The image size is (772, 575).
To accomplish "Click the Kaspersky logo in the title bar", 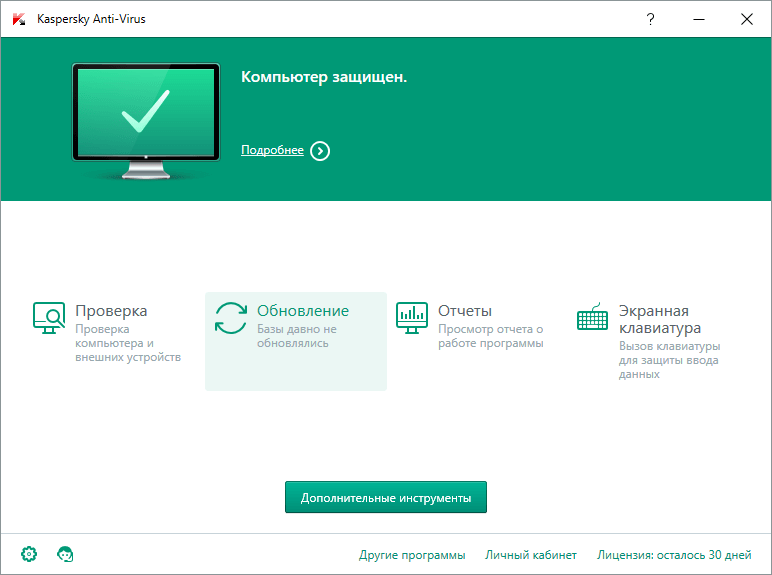I will click(x=19, y=19).
